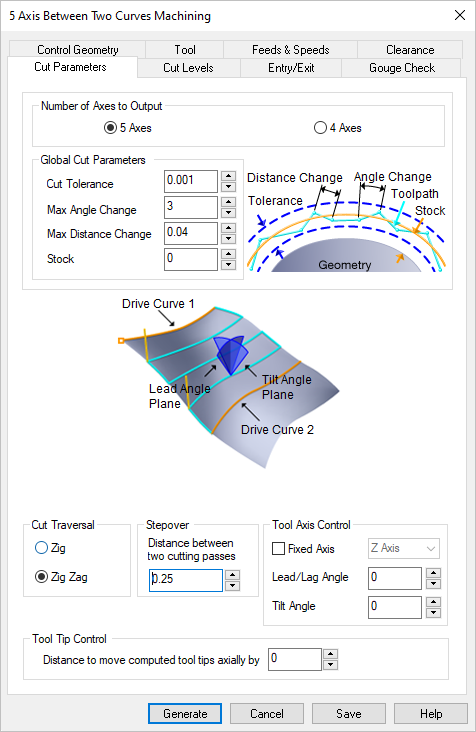The height and width of the screenshot is (732, 476).
Task: Open the Z Axis dropdown
Action: pos(404,548)
